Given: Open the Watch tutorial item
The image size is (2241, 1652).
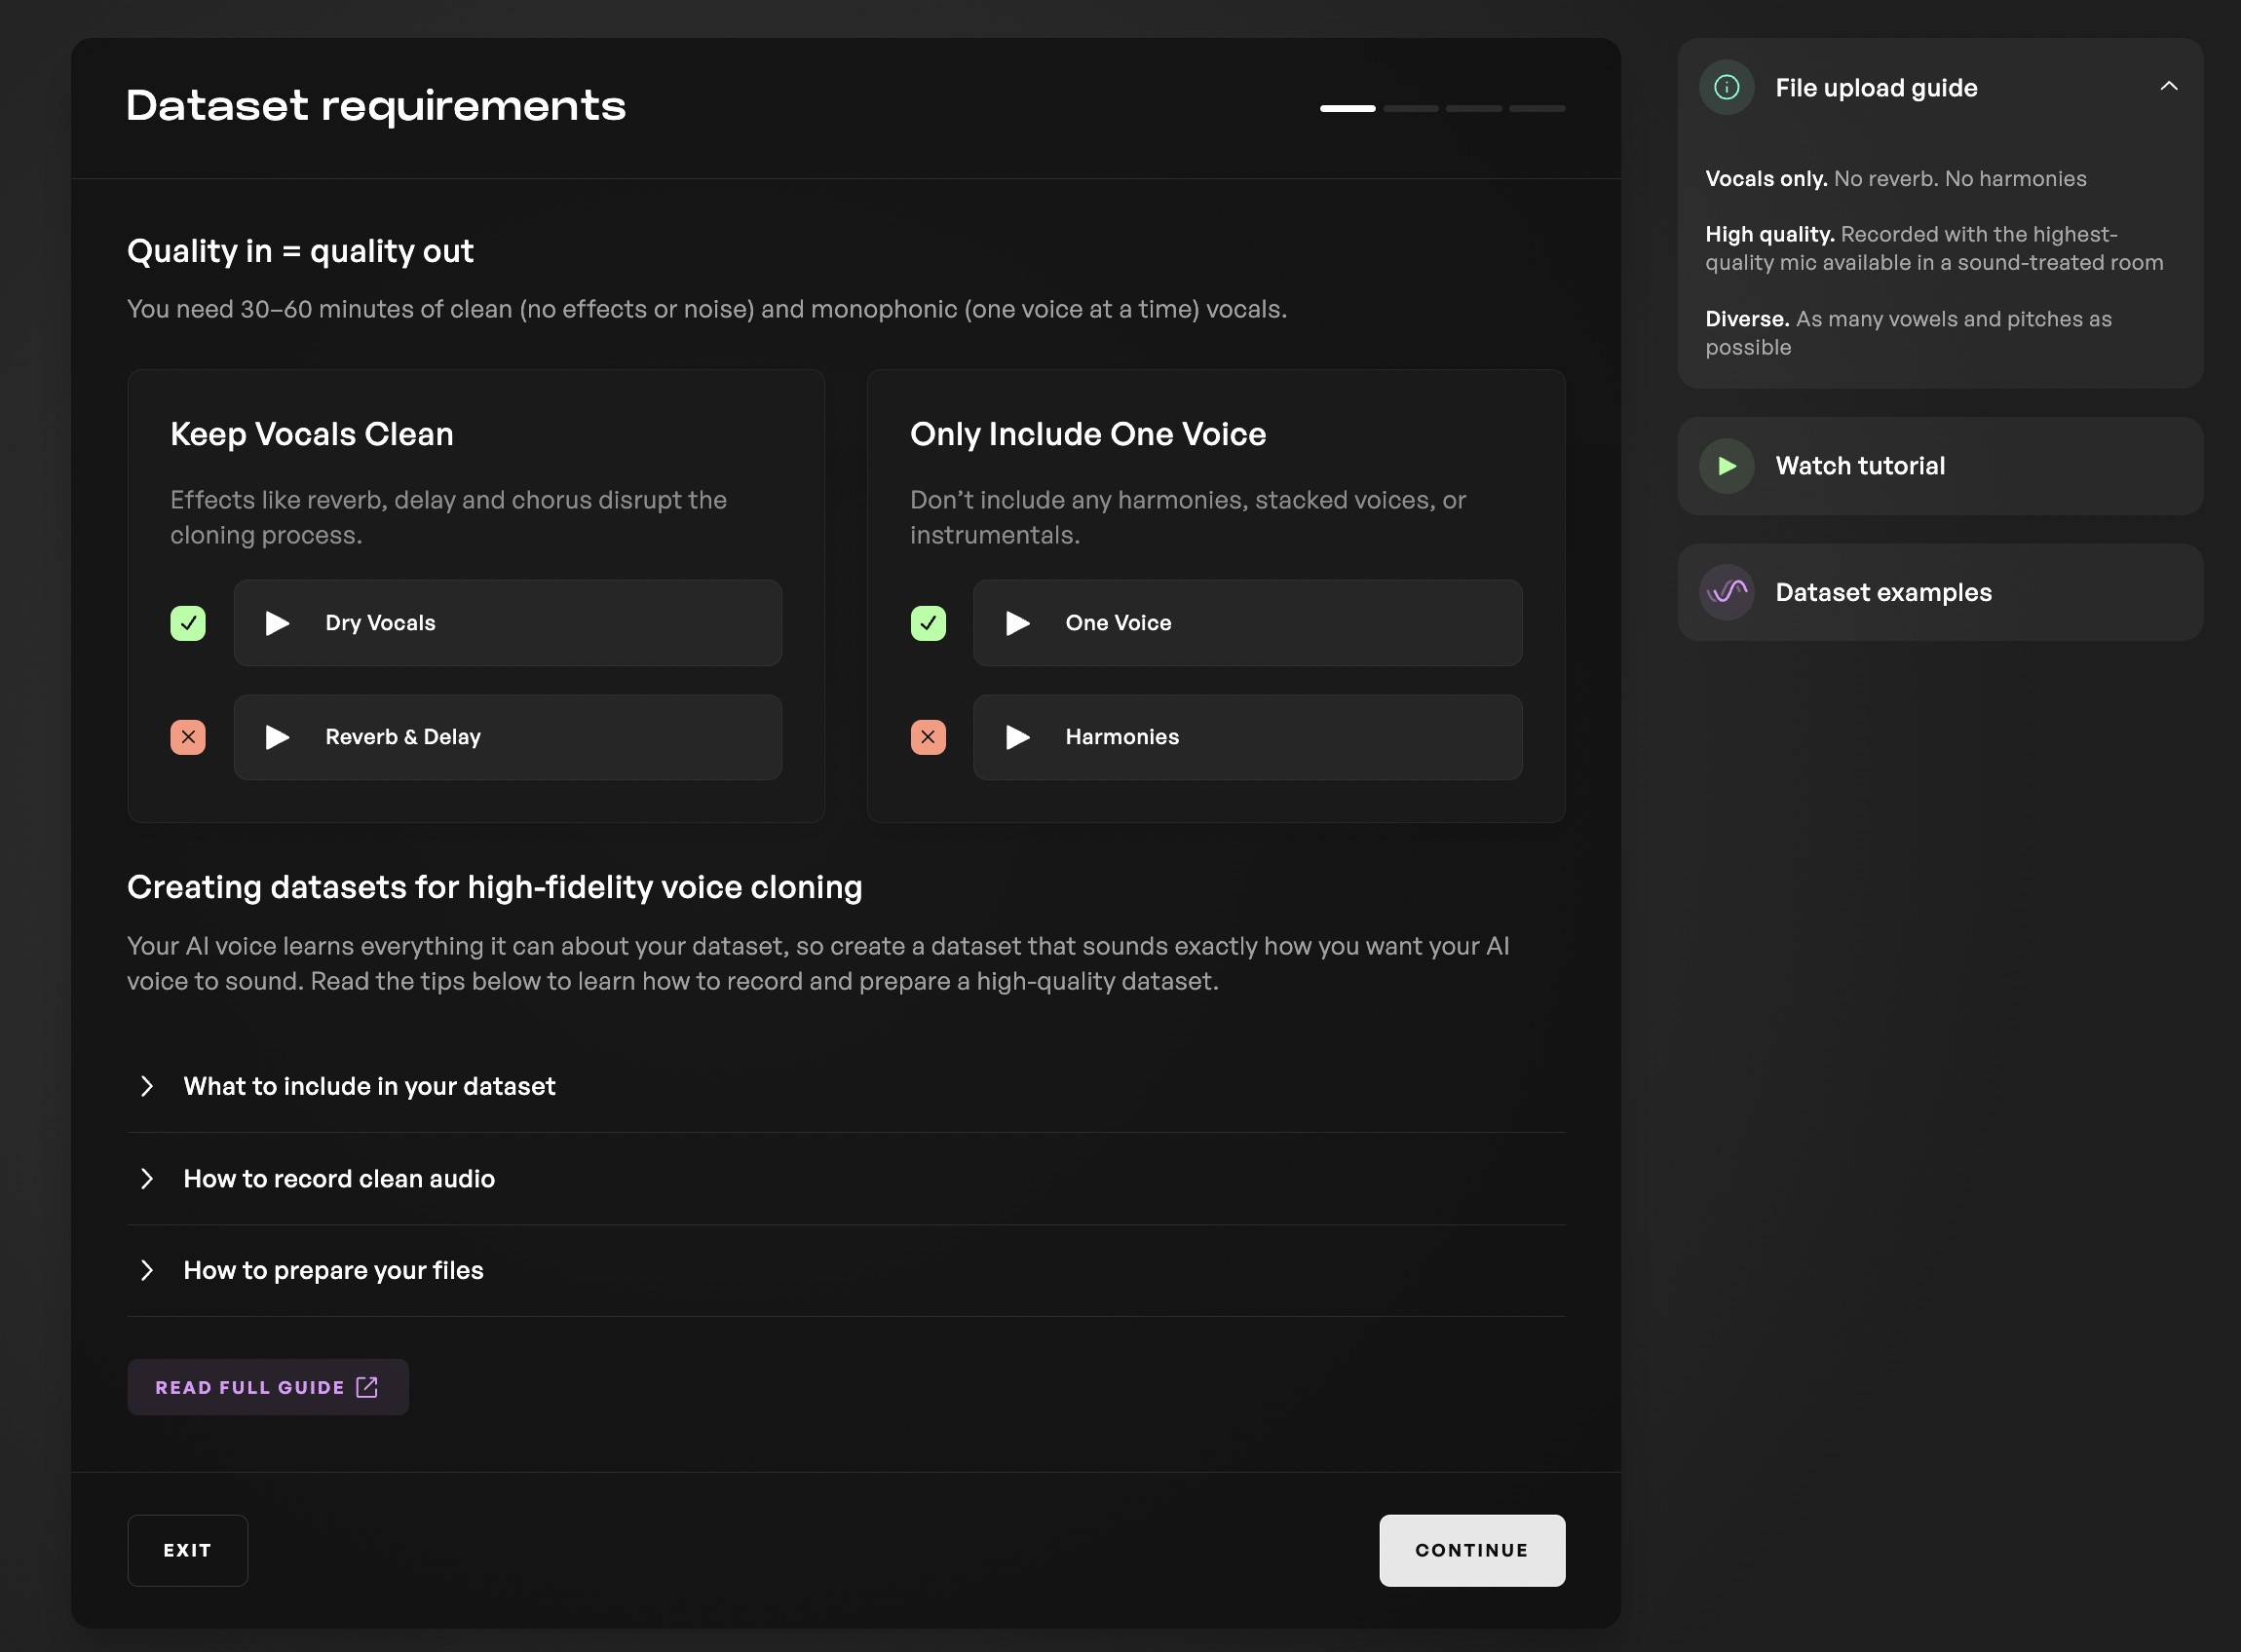Looking at the screenshot, I should pos(1859,466).
